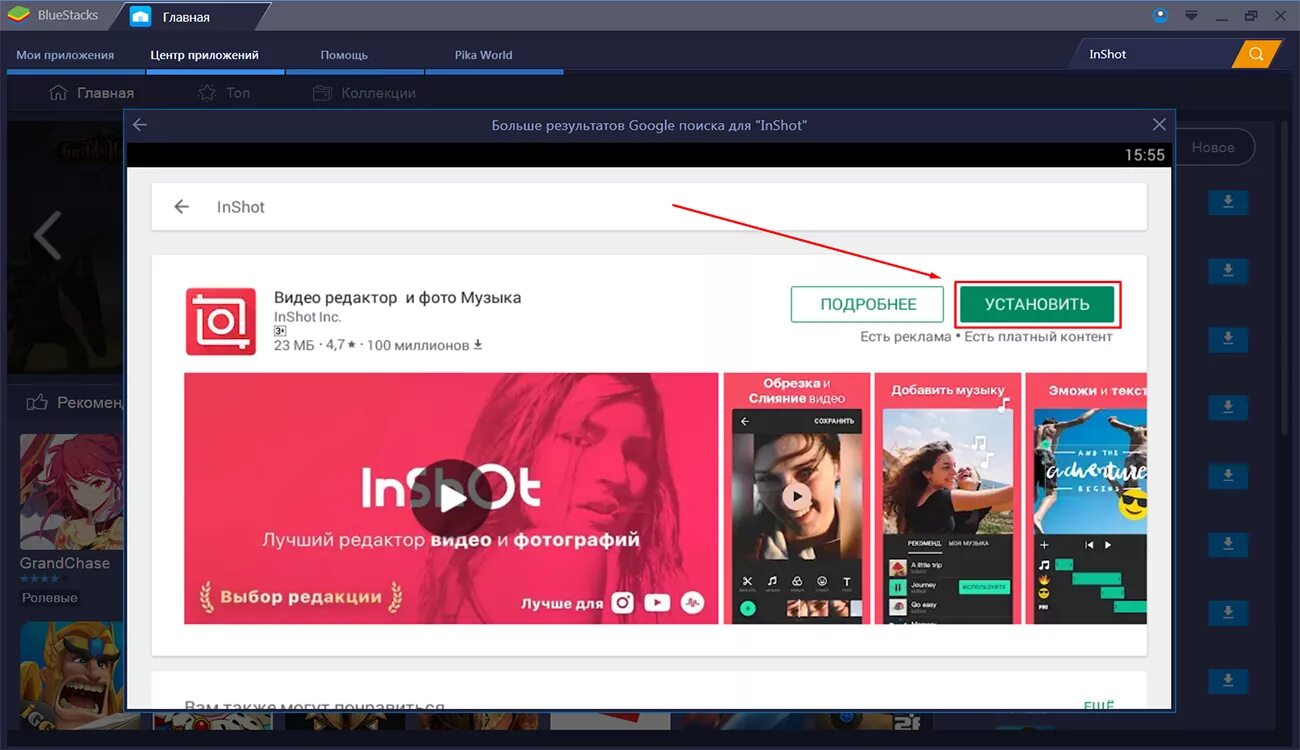
Task: Focus the BlueStacks search field containing InShot
Action: point(1154,54)
